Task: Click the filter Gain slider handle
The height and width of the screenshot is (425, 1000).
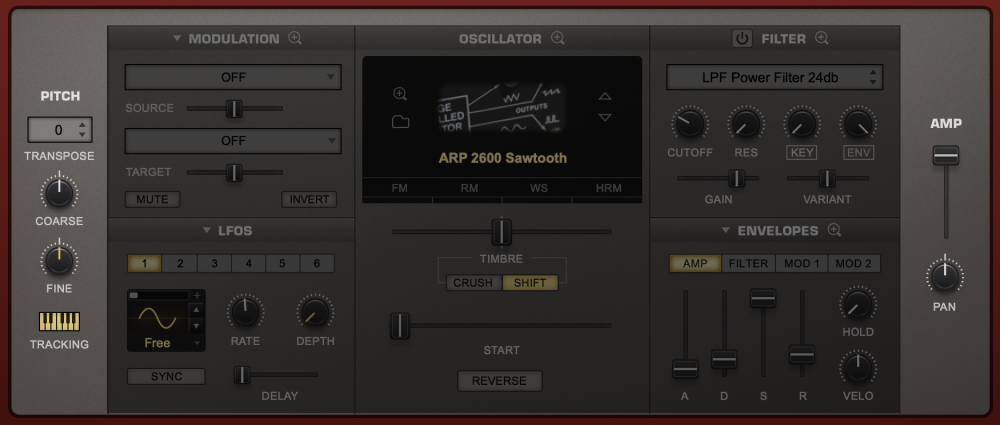Action: tap(737, 178)
